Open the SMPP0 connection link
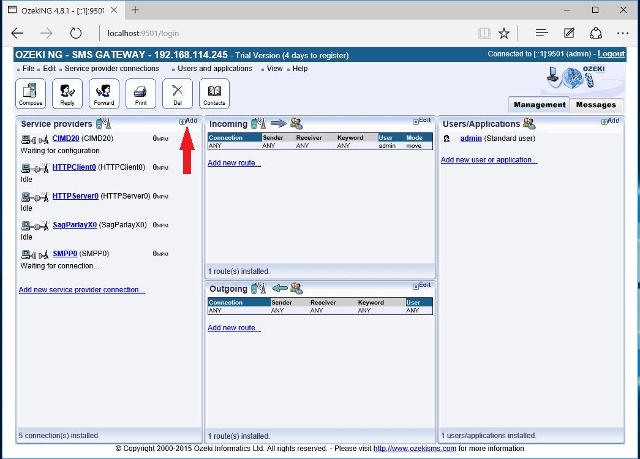Image resolution: width=640 pixels, height=459 pixels. (65, 253)
